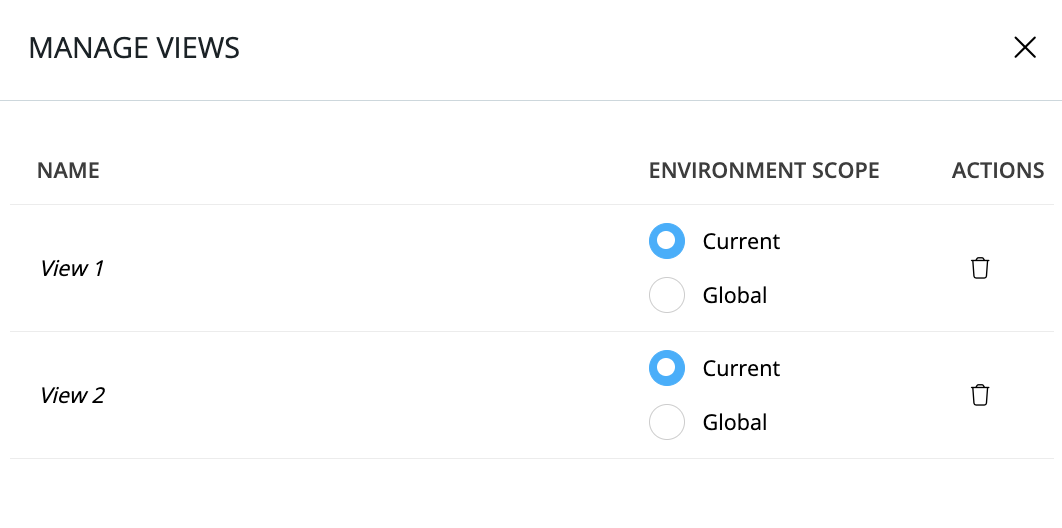Click the ENVIRONMENT SCOPE column header
Screen dimensions: 1062x528
(764, 170)
